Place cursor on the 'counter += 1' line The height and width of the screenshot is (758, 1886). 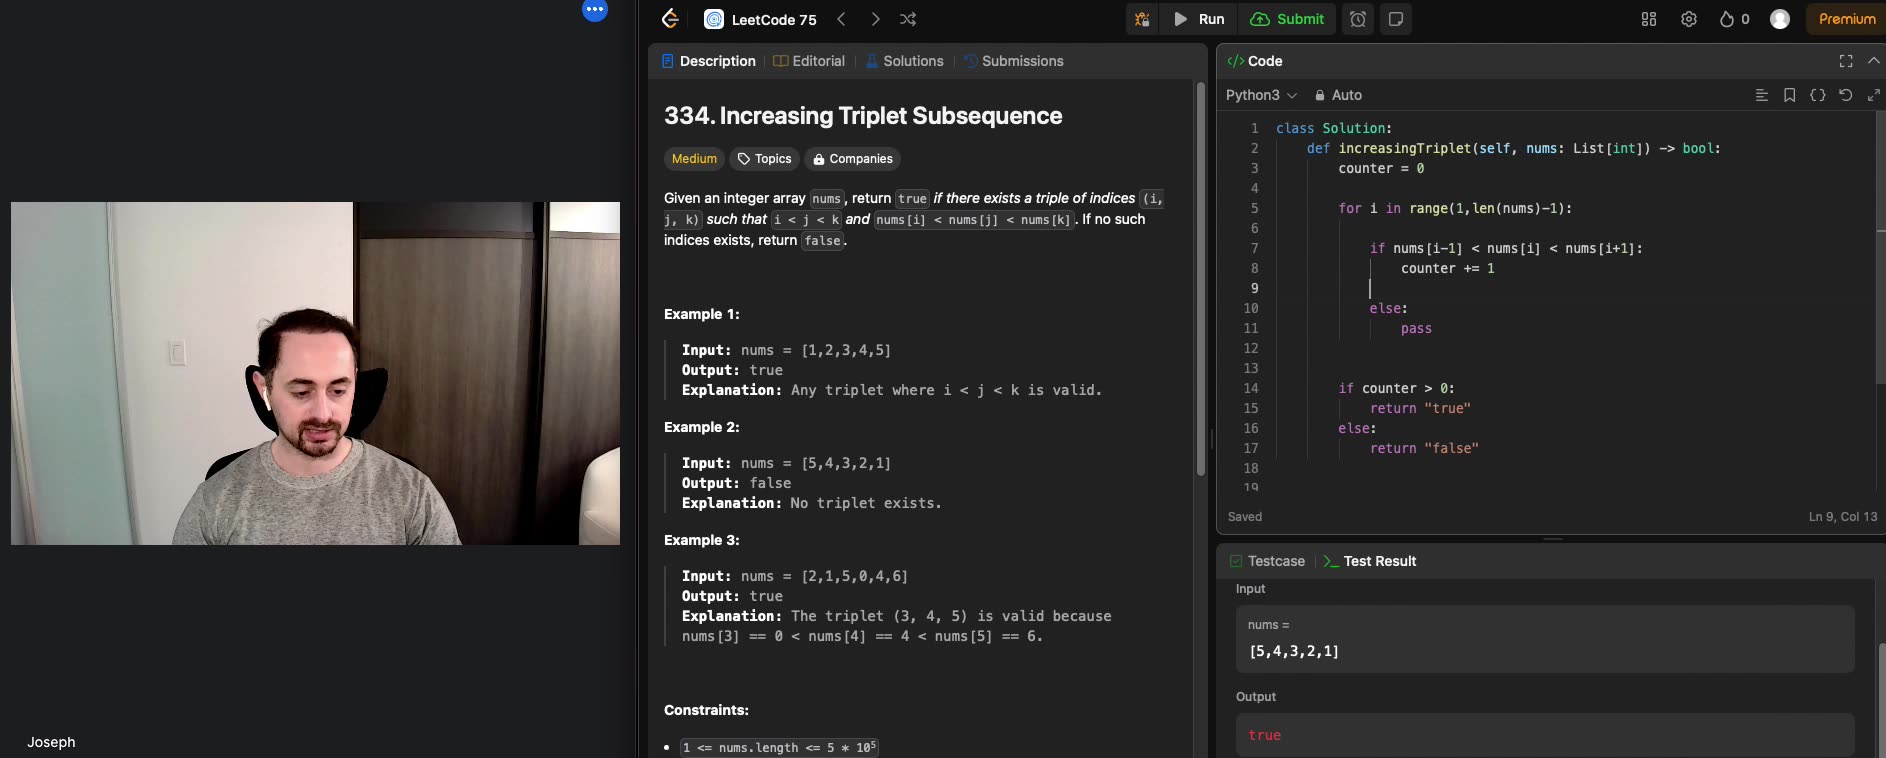click(1448, 268)
